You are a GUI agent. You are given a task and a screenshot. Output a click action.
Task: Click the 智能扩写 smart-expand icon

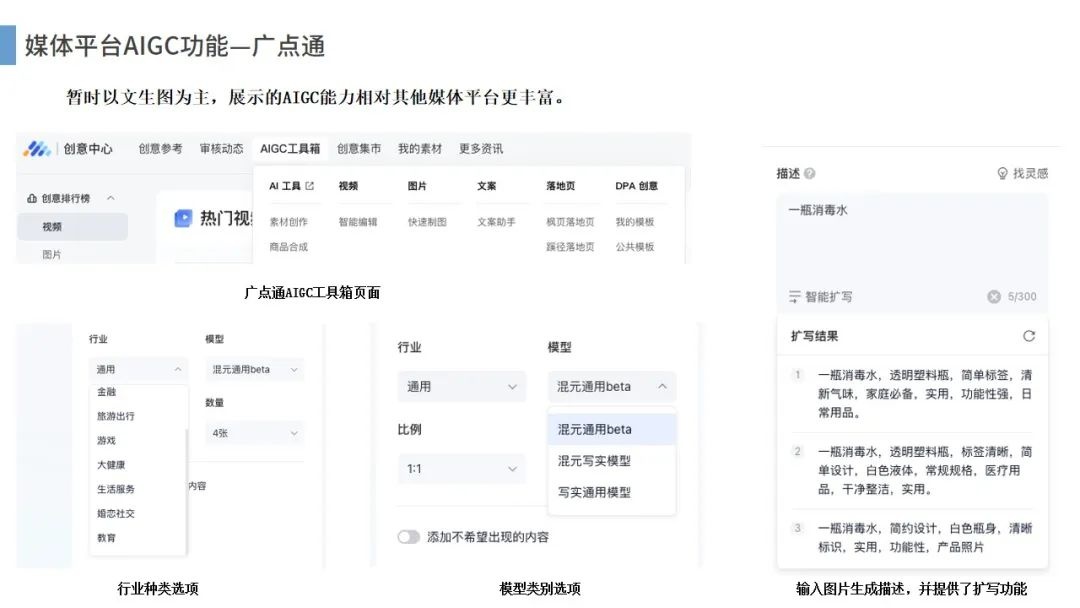tap(794, 295)
